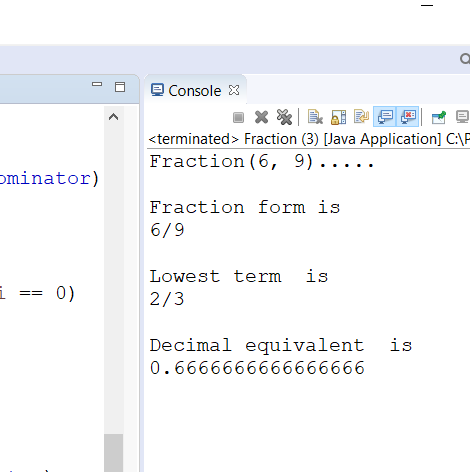This screenshot has height=472, width=470.
Task: Minimize the editor pane
Action: click(97, 84)
